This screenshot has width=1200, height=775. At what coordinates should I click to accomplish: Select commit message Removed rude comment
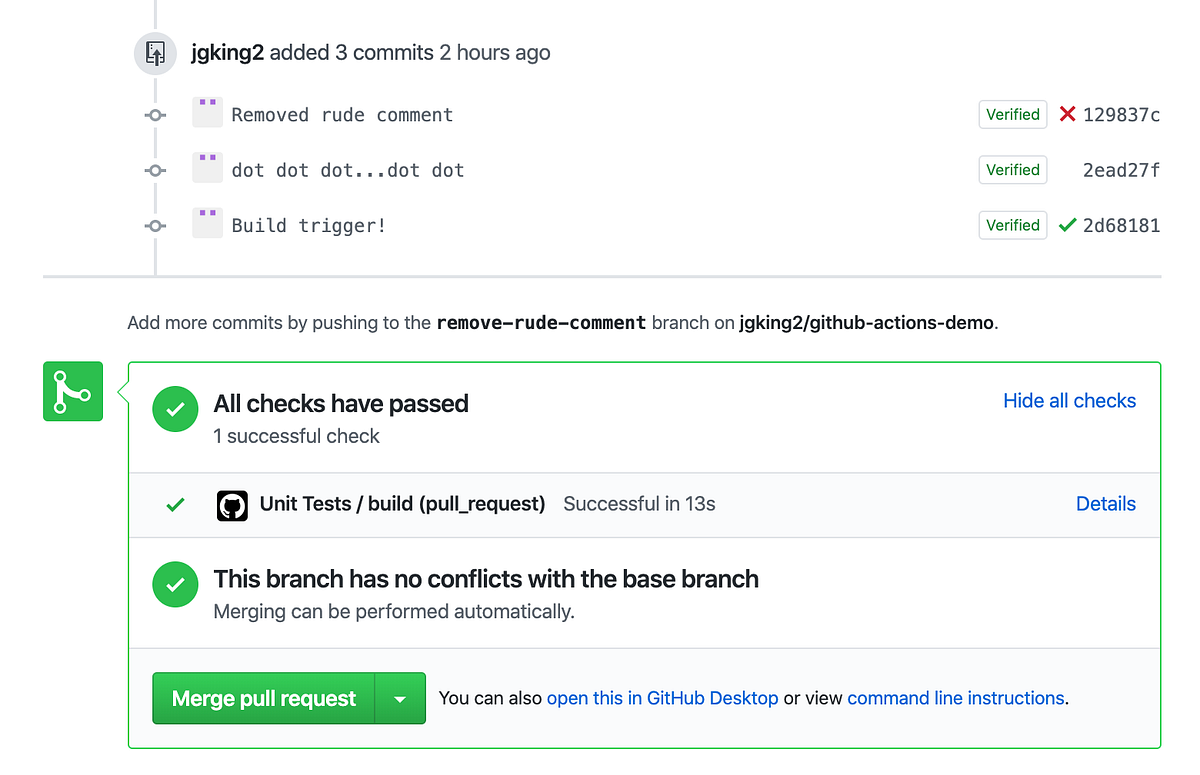point(342,114)
